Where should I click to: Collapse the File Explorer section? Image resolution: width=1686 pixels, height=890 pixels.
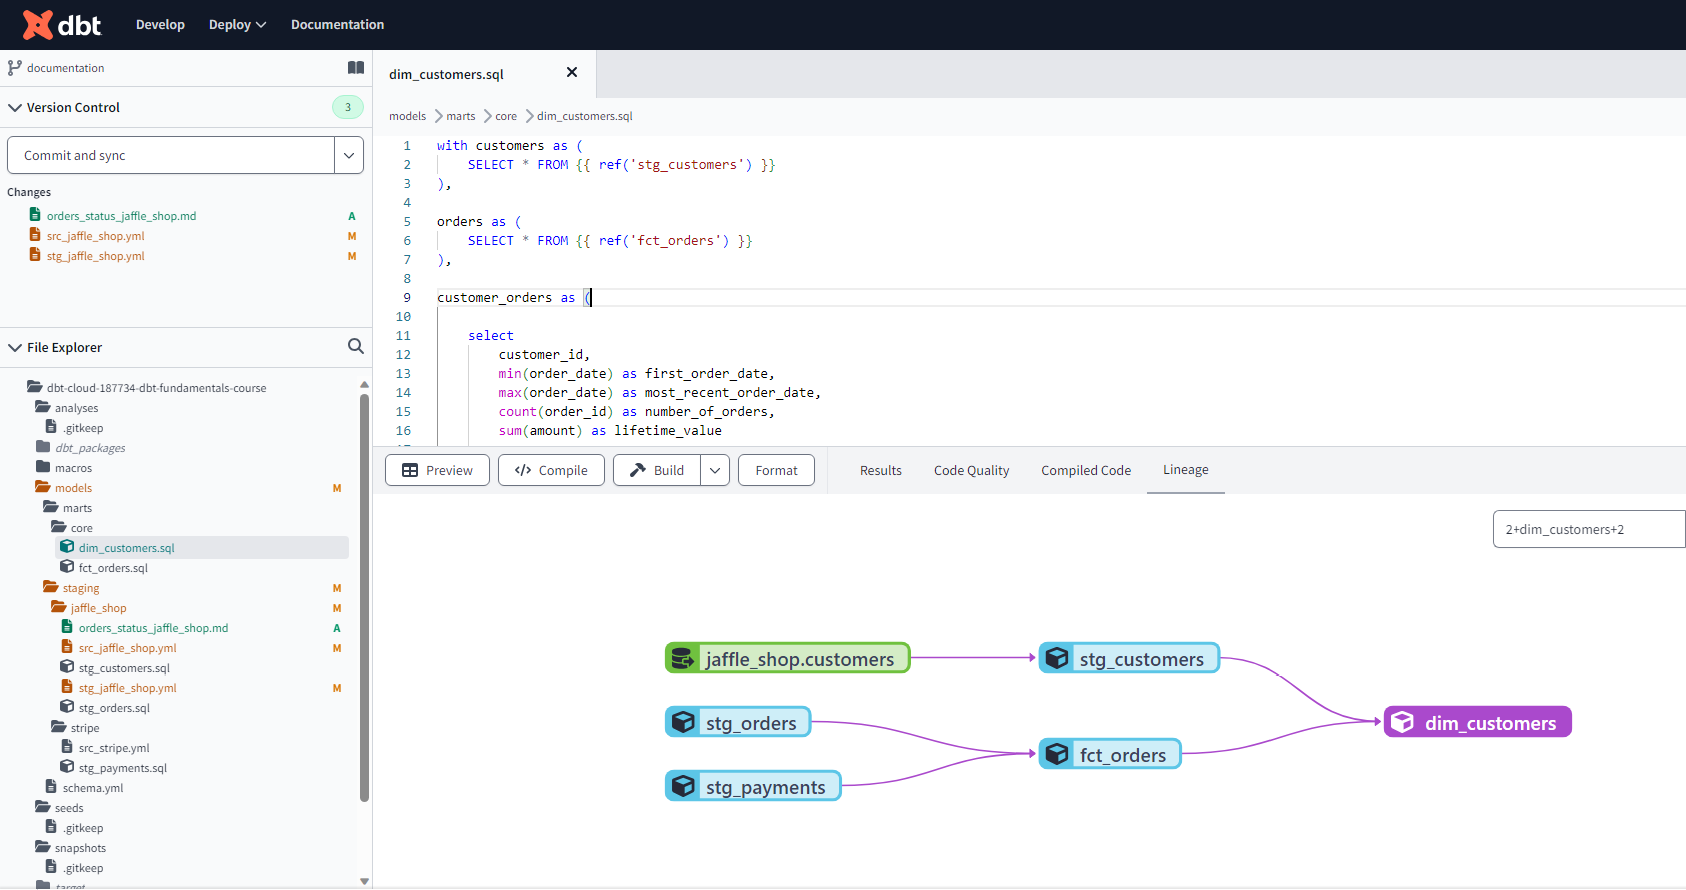coord(15,347)
